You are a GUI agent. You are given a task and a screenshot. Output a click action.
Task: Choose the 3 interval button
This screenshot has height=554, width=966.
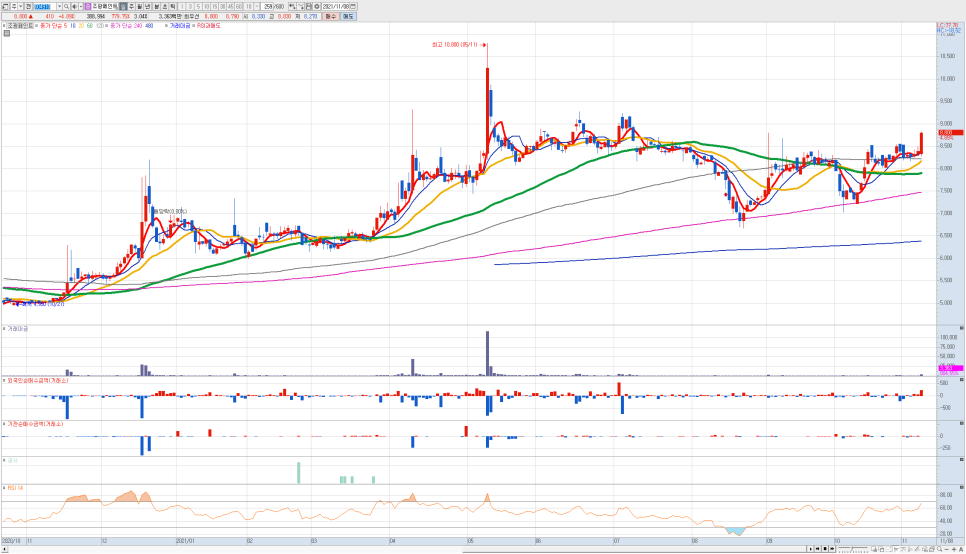pyautogui.click(x=190, y=6)
